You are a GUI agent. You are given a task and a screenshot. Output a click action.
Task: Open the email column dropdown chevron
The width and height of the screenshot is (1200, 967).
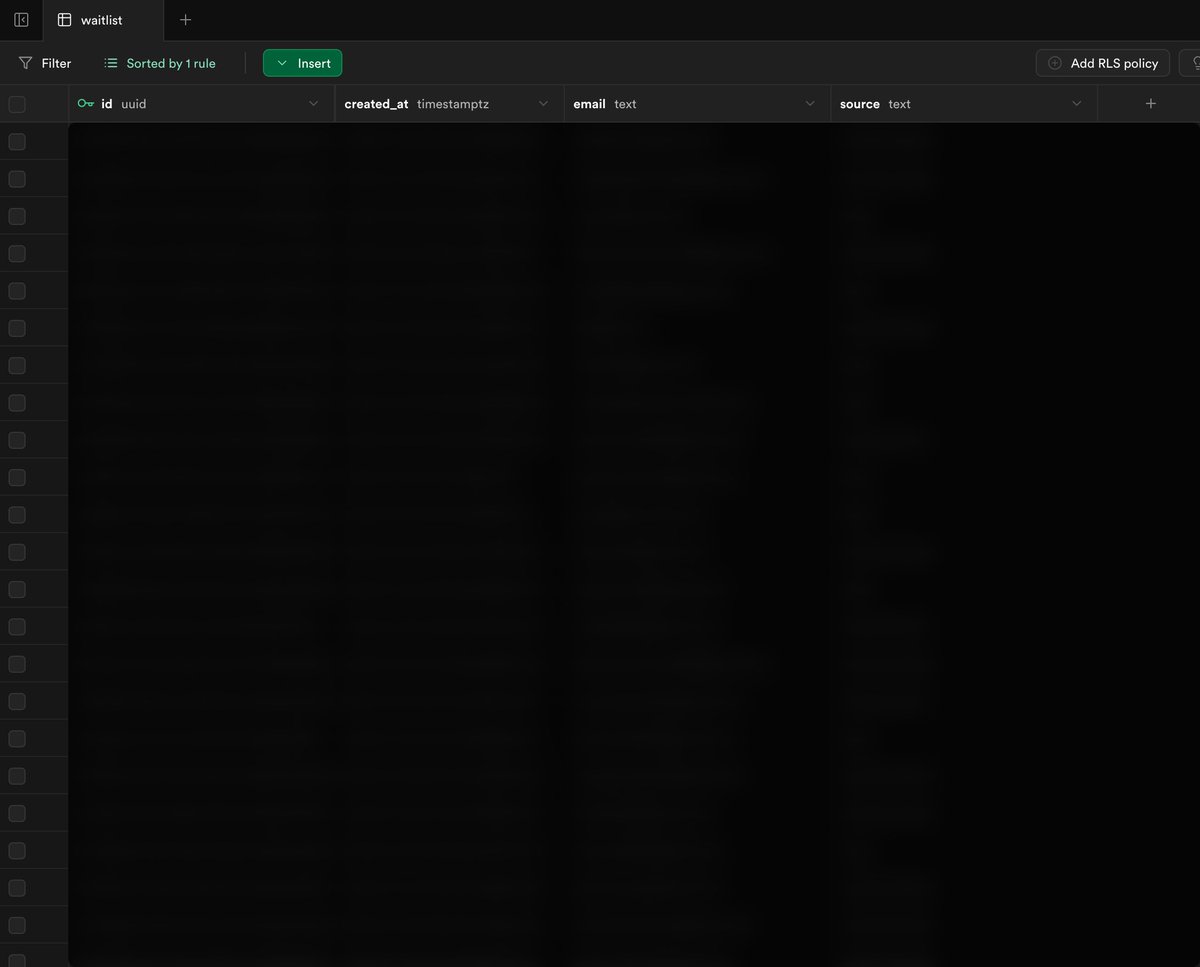pos(810,104)
